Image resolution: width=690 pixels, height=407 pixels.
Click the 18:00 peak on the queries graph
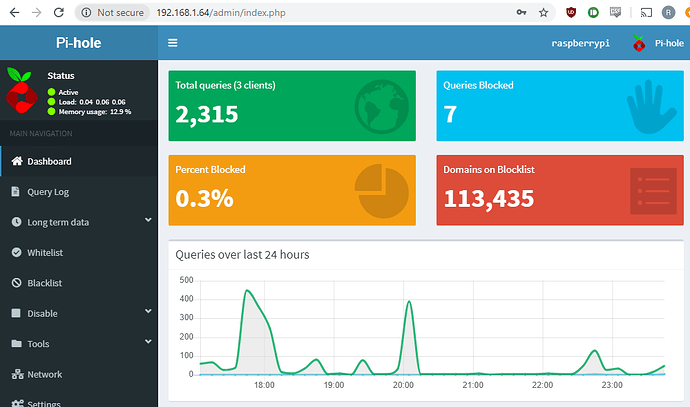(248, 291)
